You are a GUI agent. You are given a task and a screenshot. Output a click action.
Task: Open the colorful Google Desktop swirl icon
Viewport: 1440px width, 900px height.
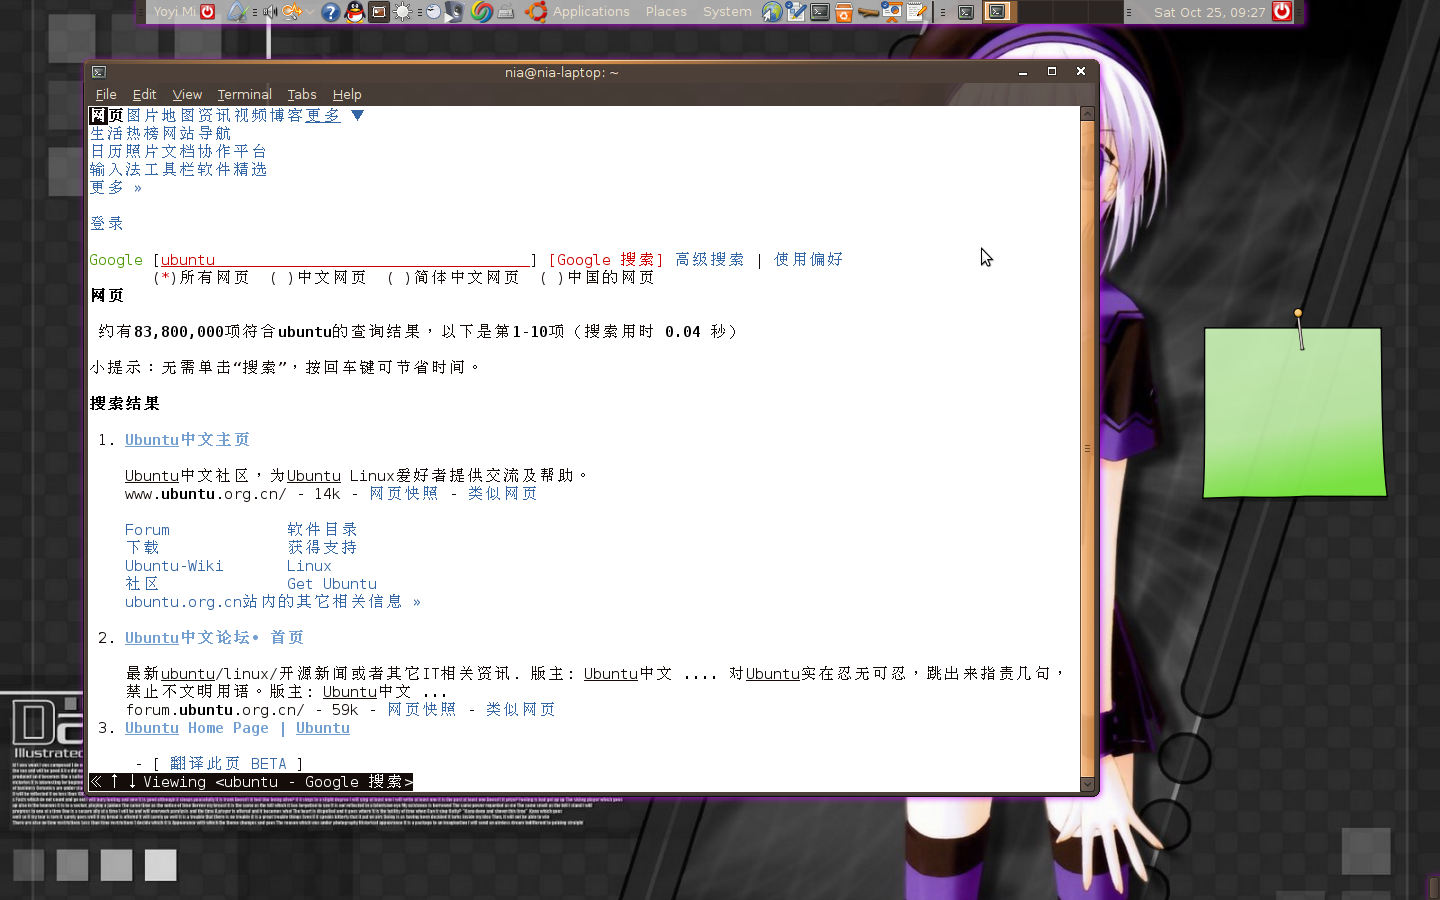coord(481,12)
